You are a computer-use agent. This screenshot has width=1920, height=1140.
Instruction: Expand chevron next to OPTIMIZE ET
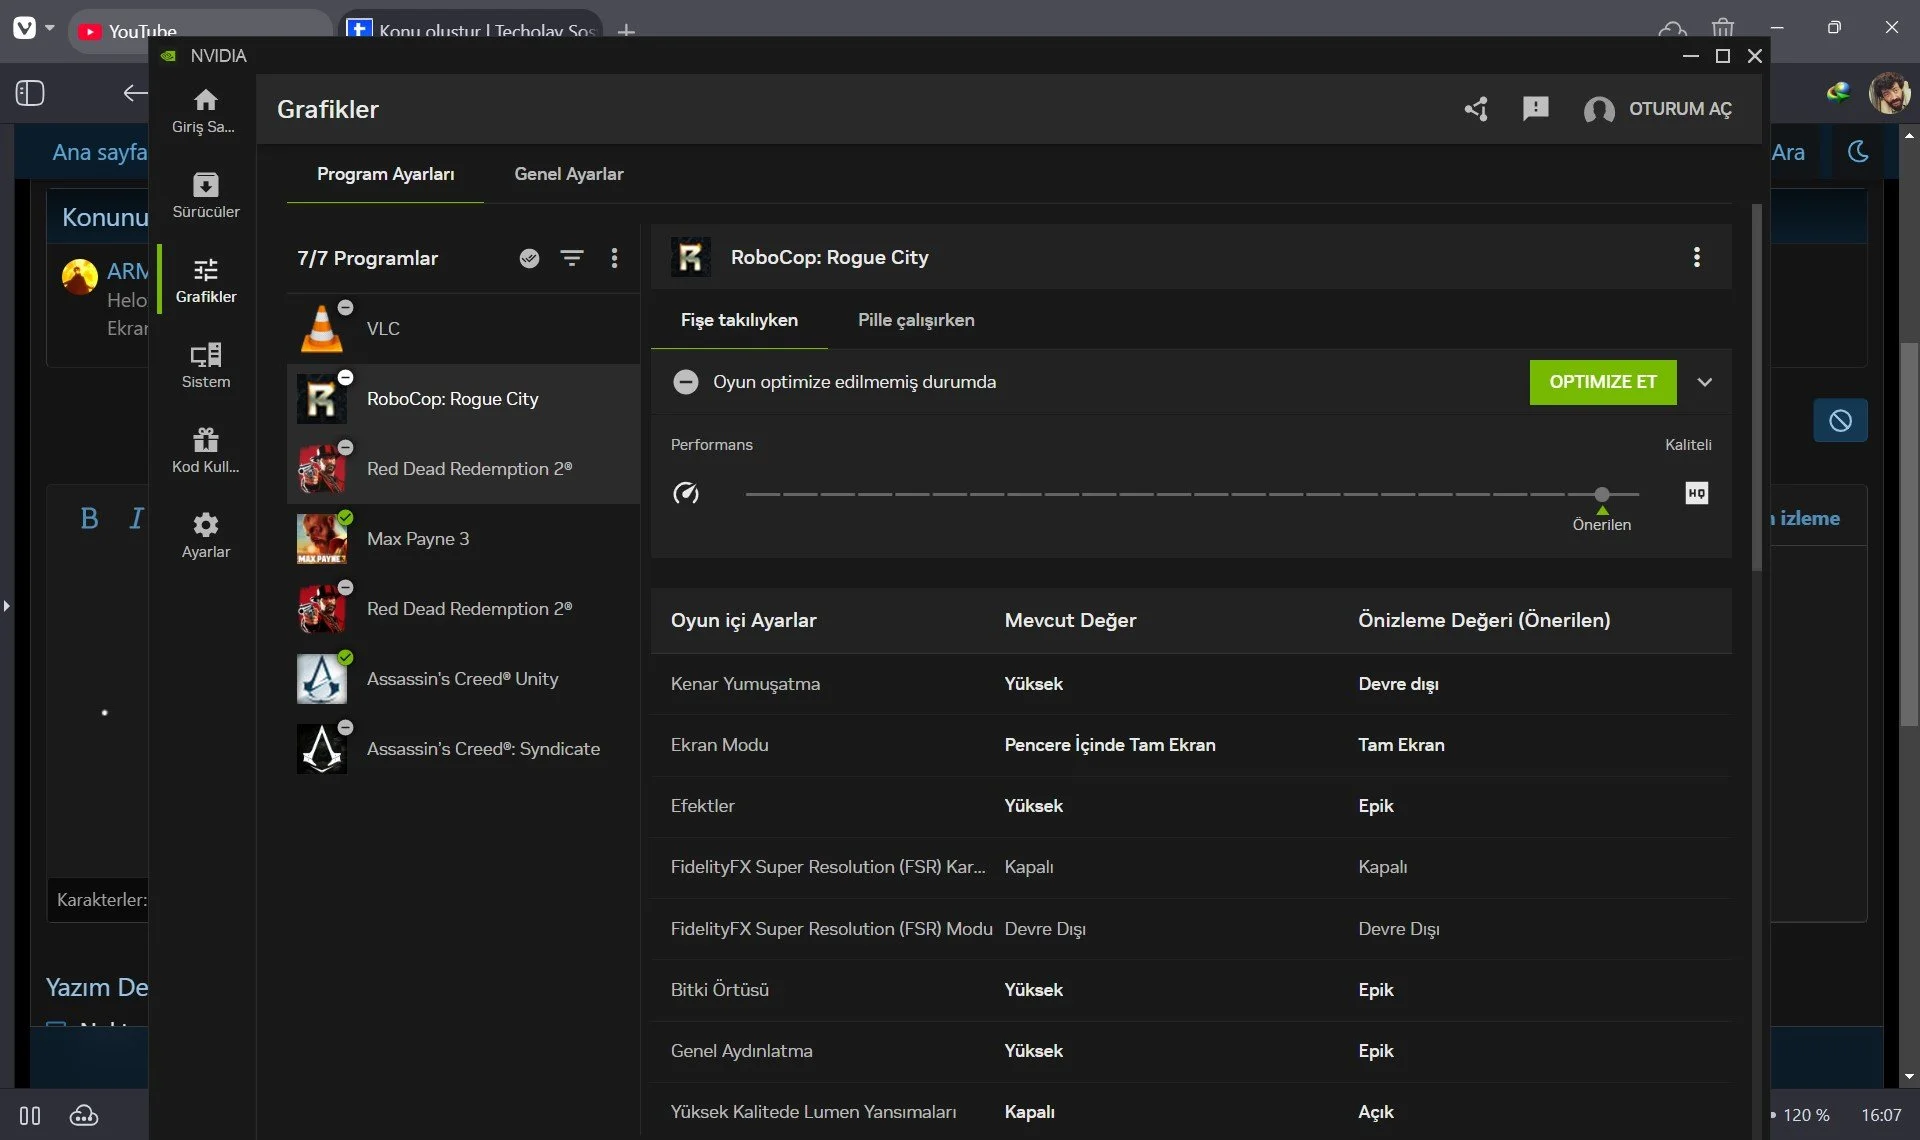click(x=1705, y=382)
